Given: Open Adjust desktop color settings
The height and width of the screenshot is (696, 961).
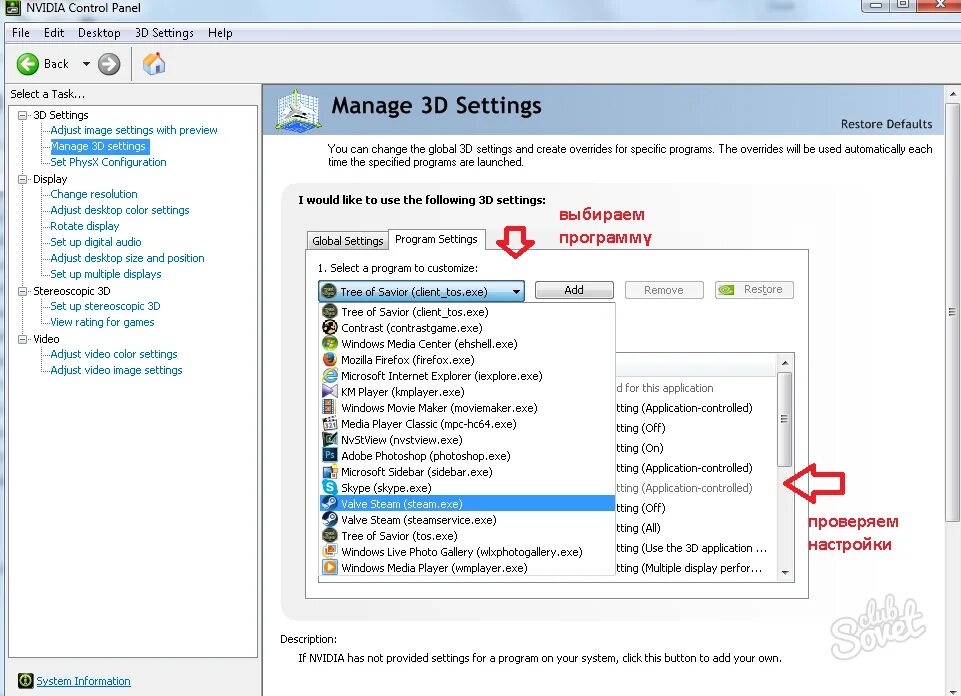Looking at the screenshot, I should tap(120, 210).
